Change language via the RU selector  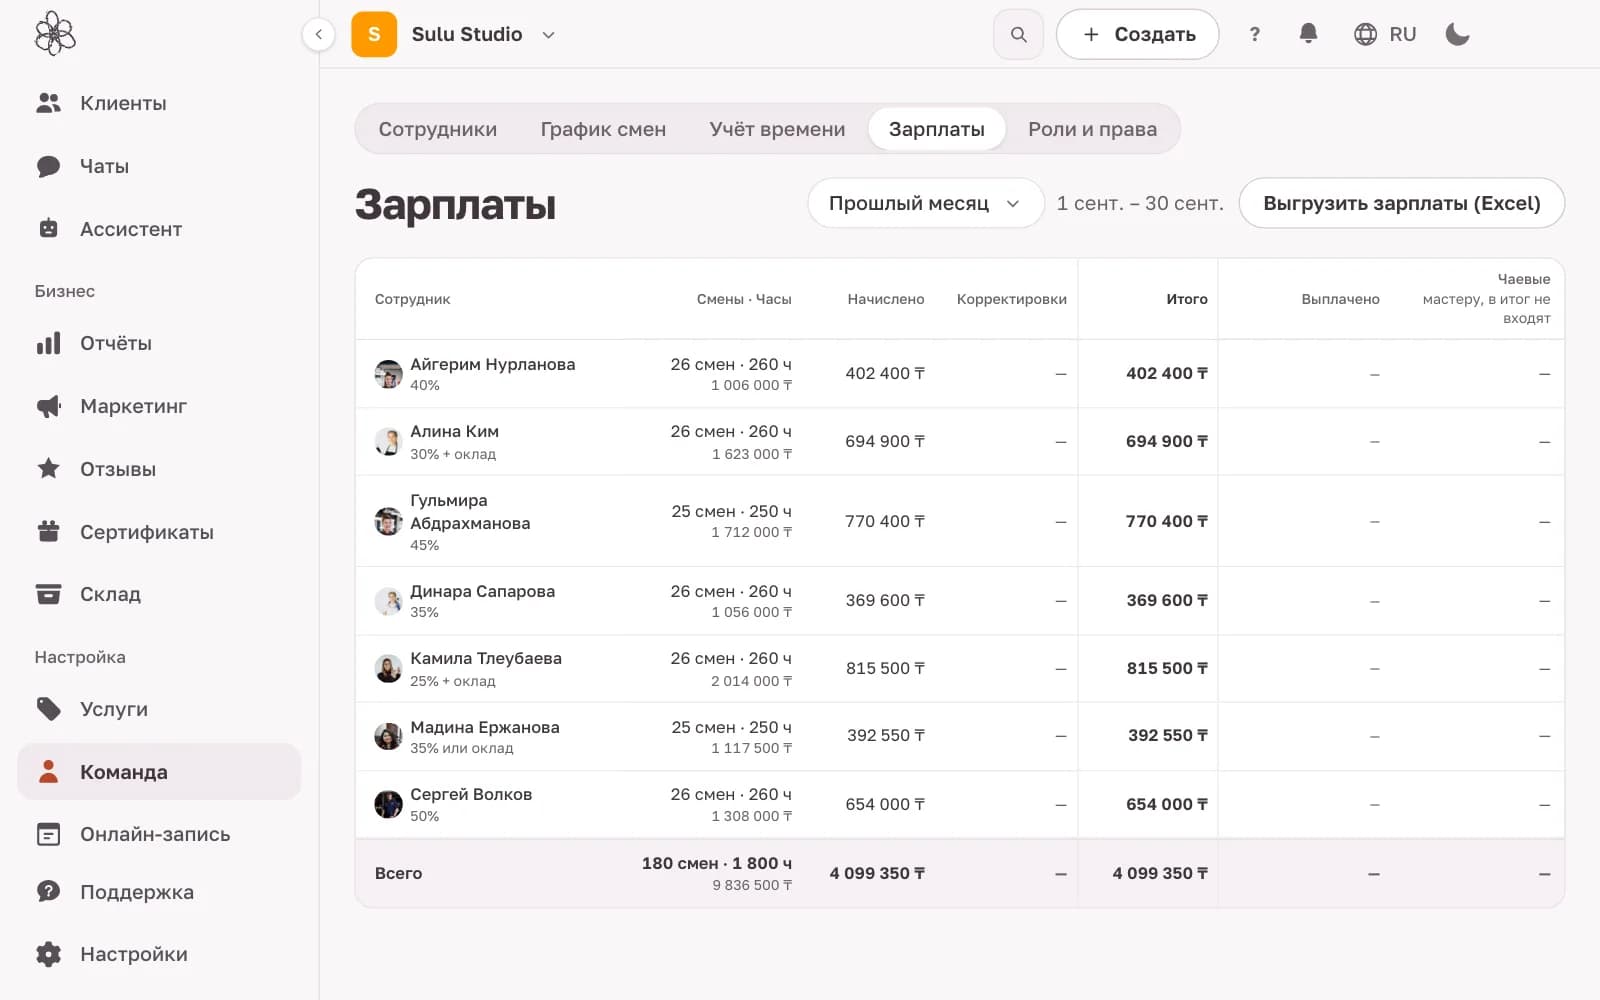1385,34
